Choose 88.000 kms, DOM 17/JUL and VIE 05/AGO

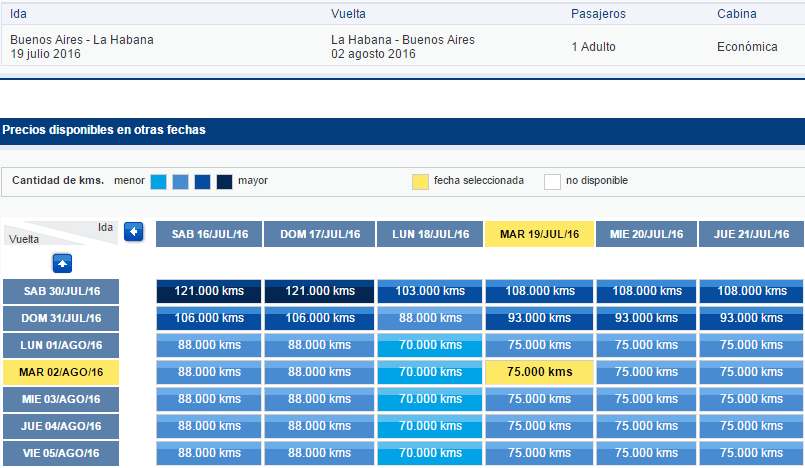(x=319, y=453)
